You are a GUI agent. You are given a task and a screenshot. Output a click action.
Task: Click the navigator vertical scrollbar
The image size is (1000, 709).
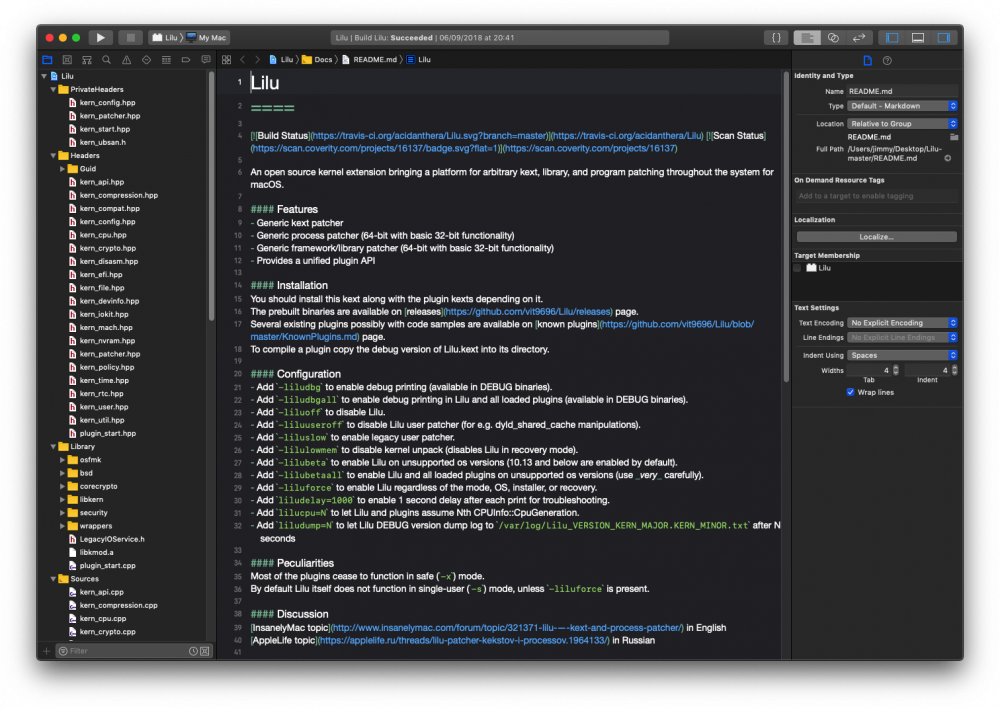click(x=211, y=196)
